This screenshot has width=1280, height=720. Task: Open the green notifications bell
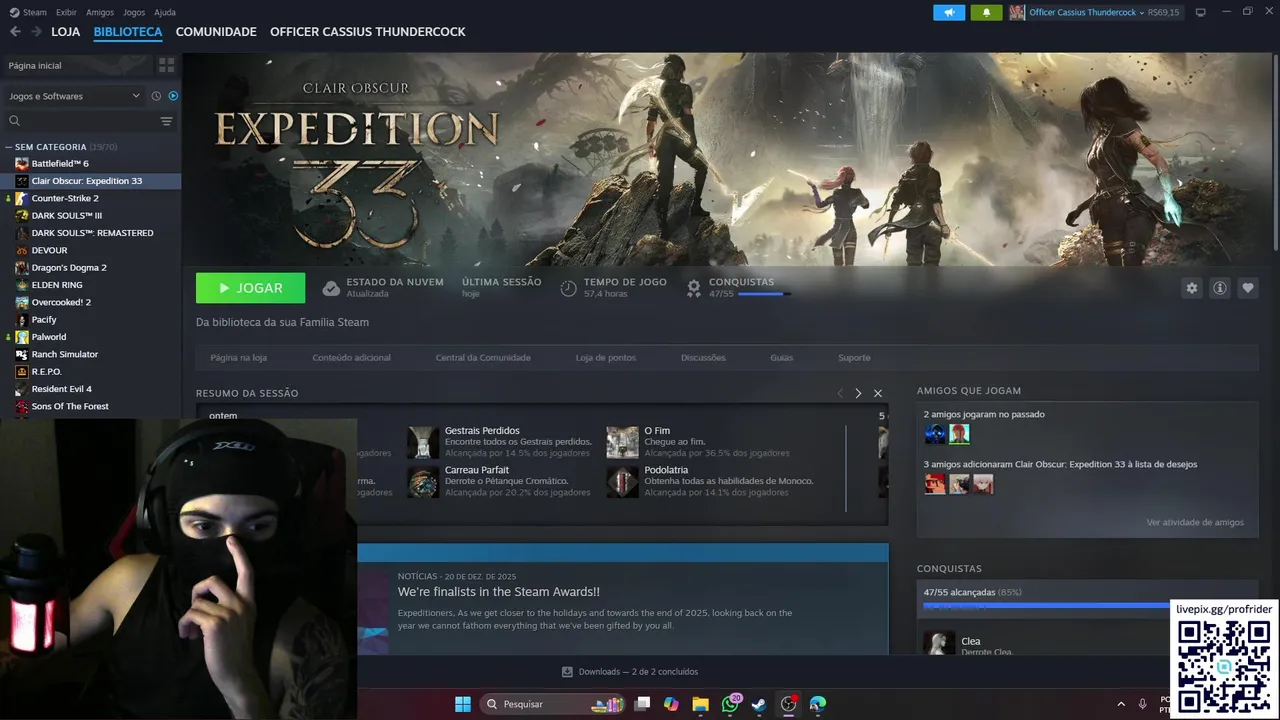point(986,12)
